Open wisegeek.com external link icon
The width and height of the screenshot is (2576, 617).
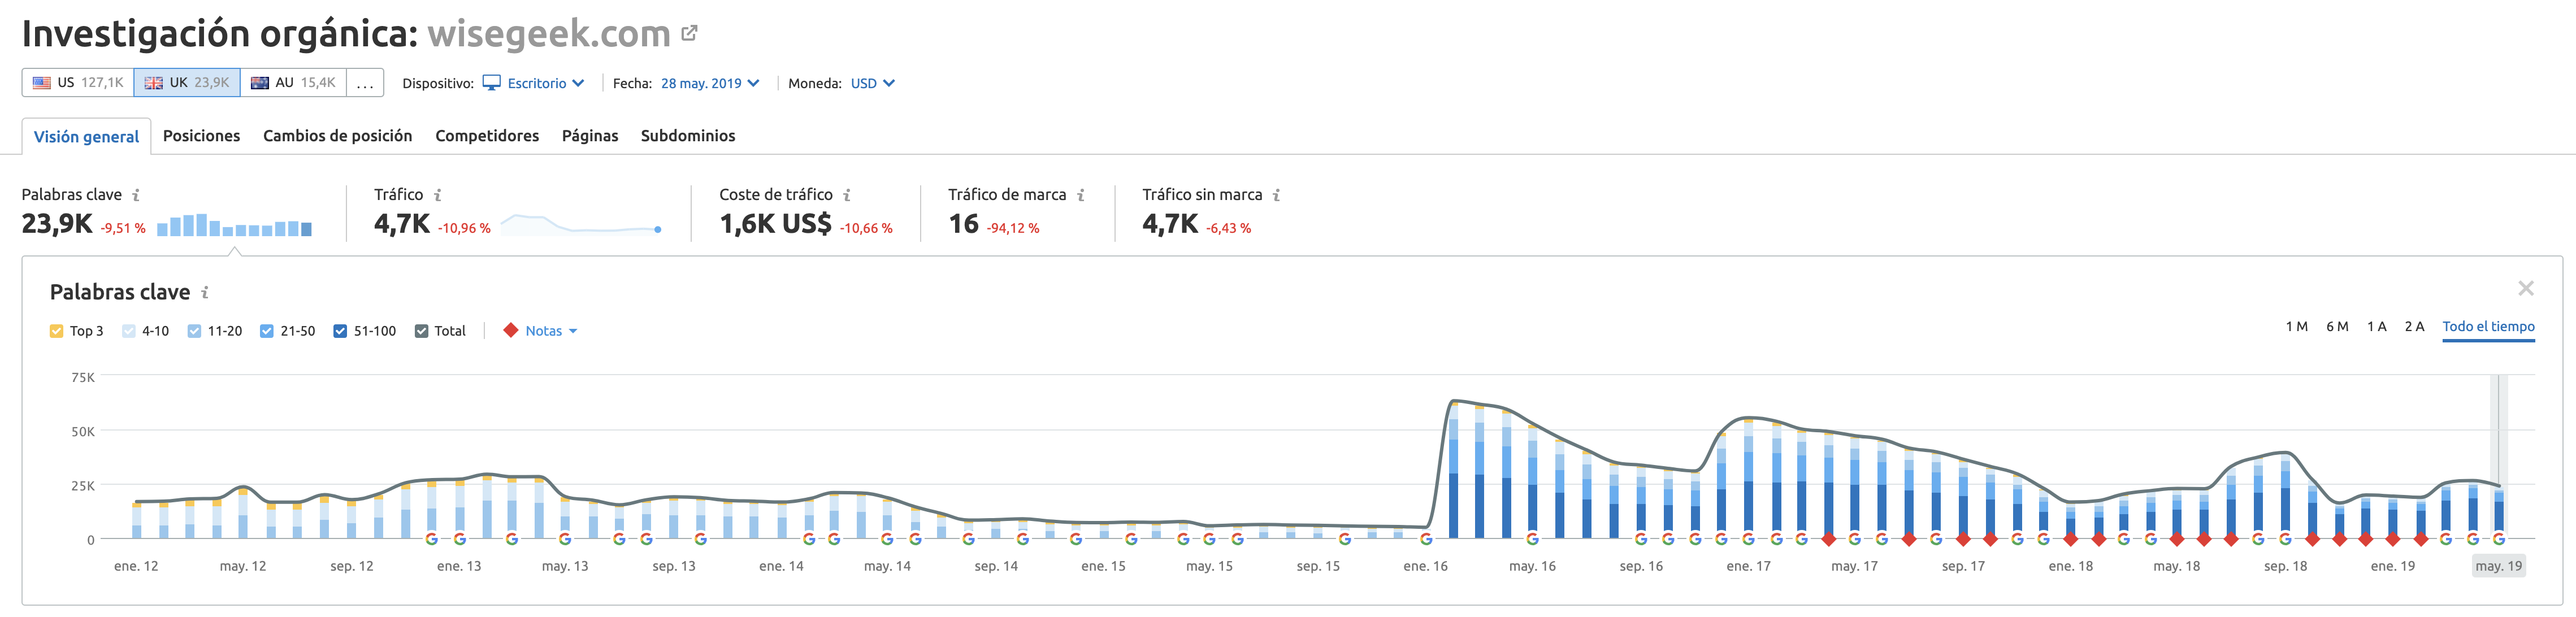point(689,33)
